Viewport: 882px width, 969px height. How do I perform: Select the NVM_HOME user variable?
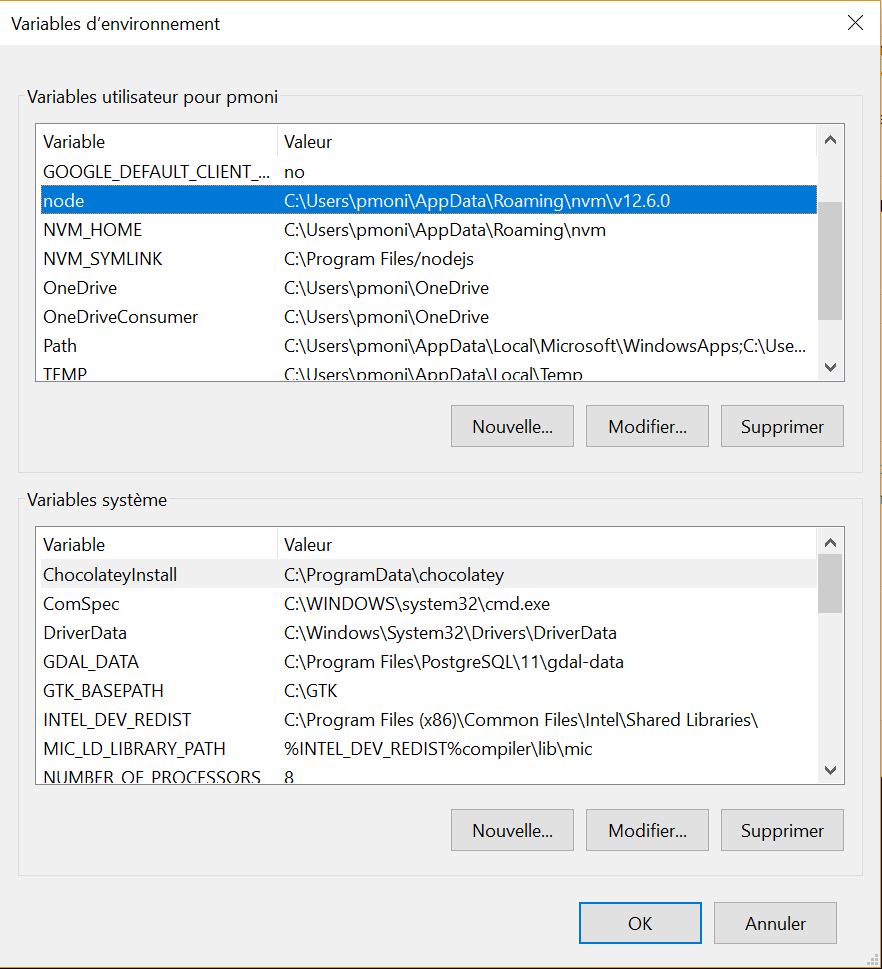click(429, 229)
